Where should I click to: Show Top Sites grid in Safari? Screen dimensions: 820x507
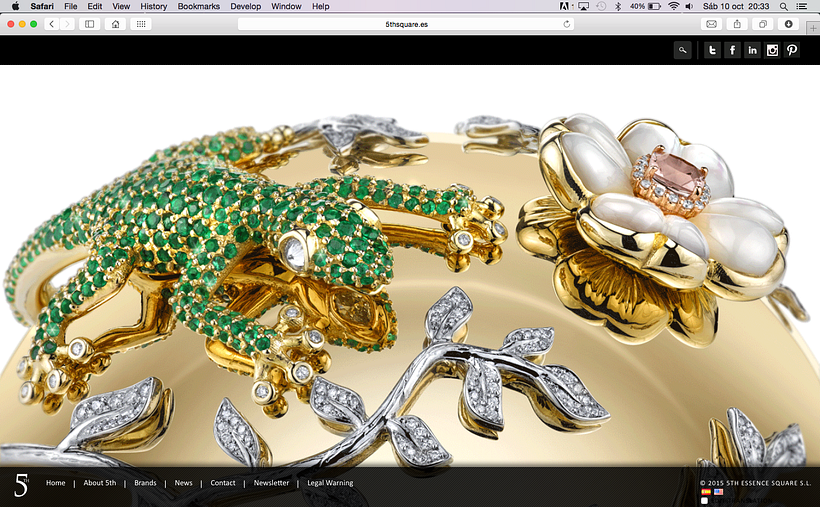coord(141,24)
